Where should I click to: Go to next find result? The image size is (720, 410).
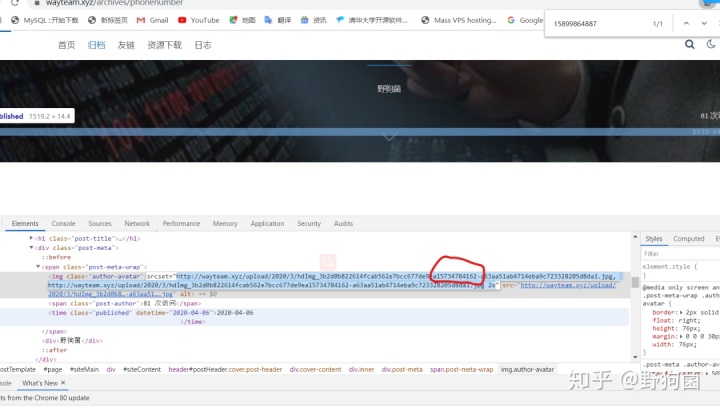pyautogui.click(x=704, y=23)
